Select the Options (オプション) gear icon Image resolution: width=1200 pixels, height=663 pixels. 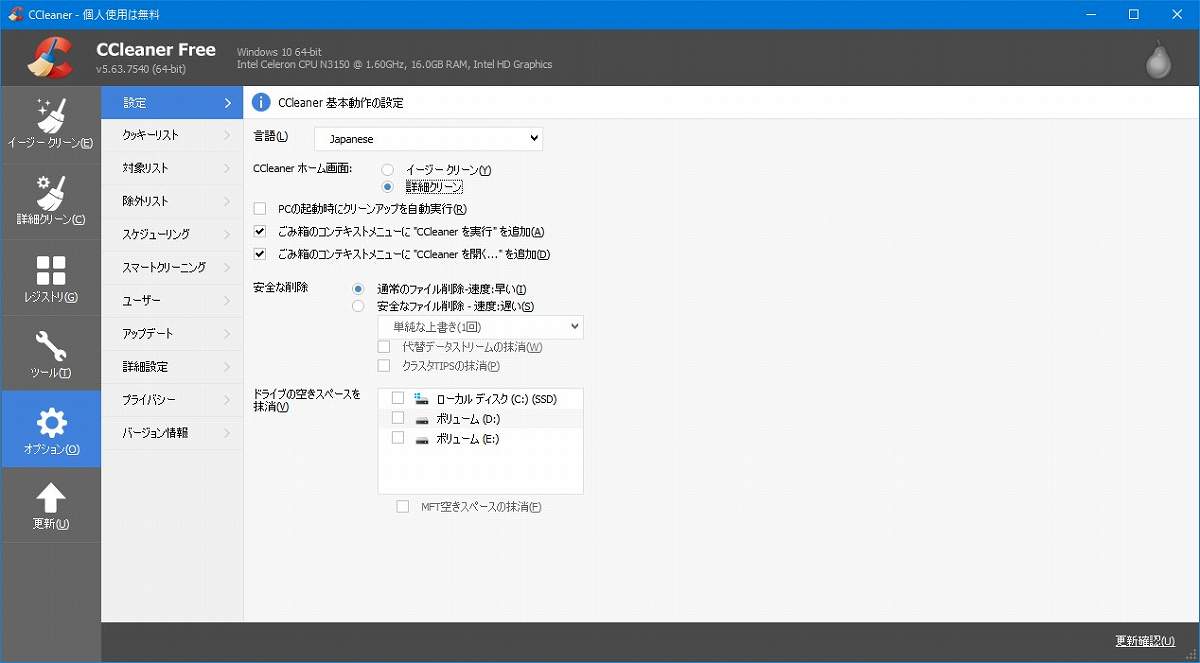point(51,422)
